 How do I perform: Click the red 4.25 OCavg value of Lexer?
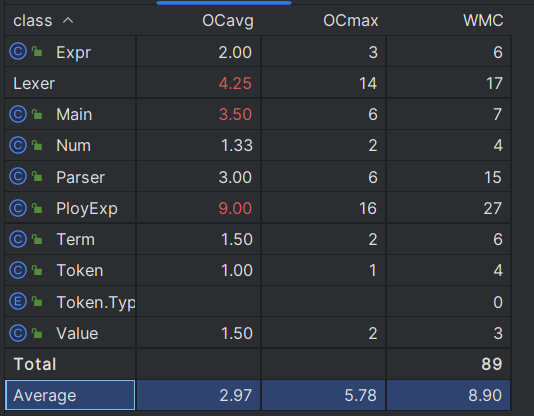point(235,83)
